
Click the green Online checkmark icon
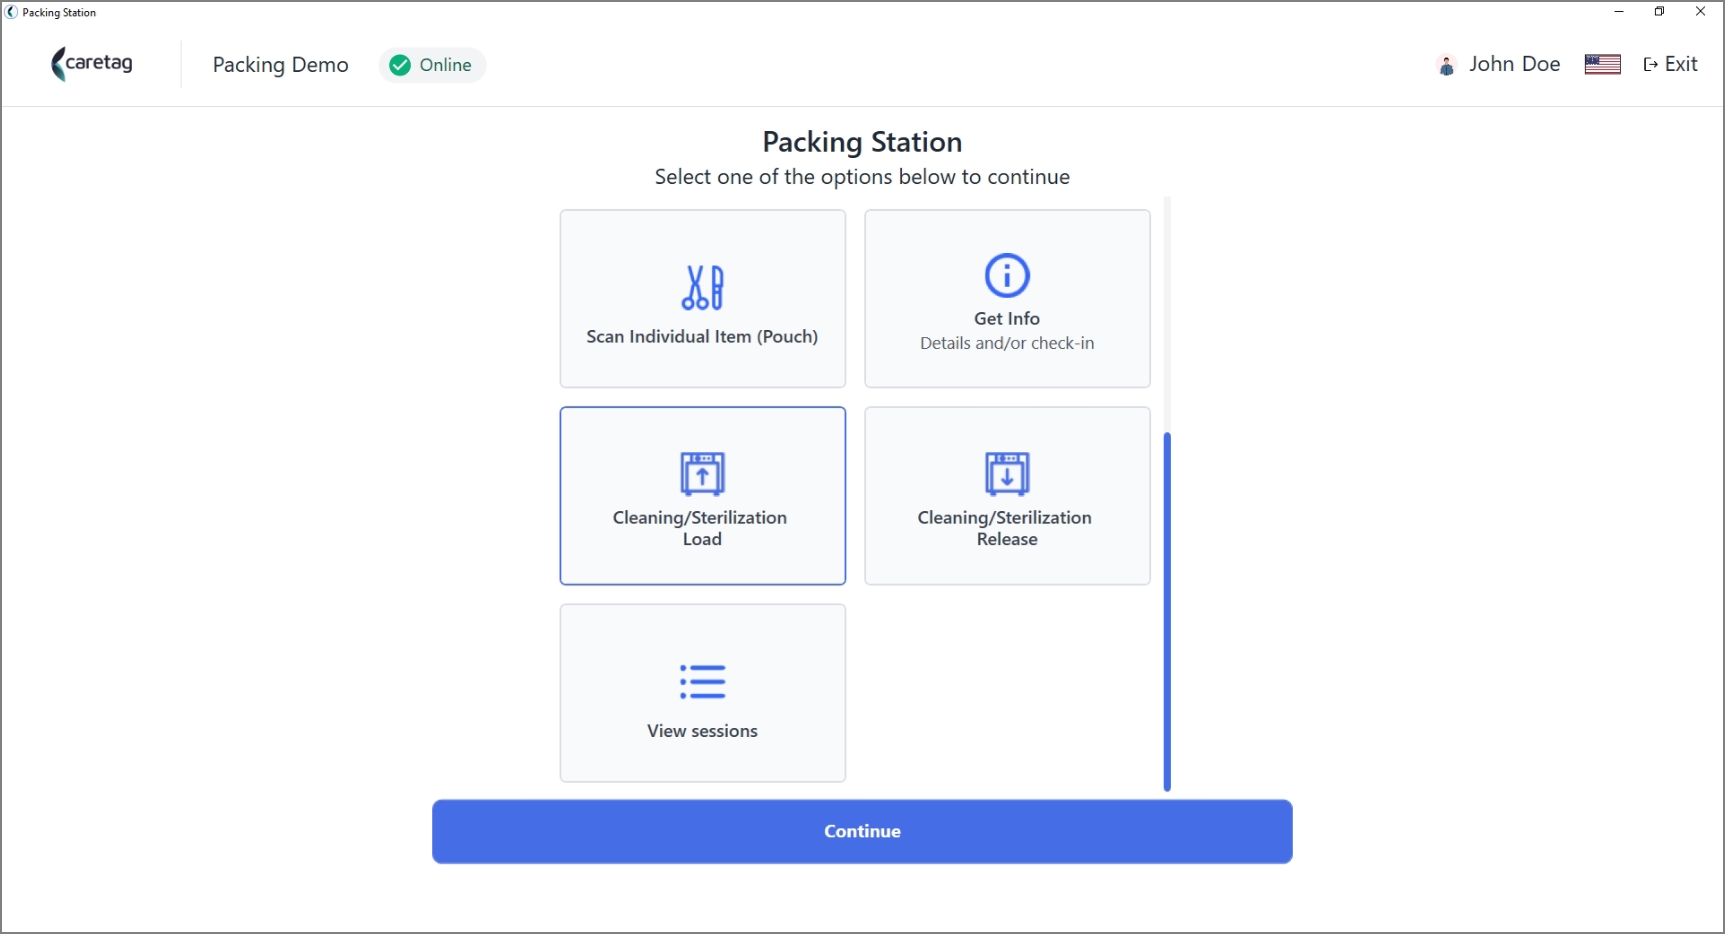click(400, 65)
